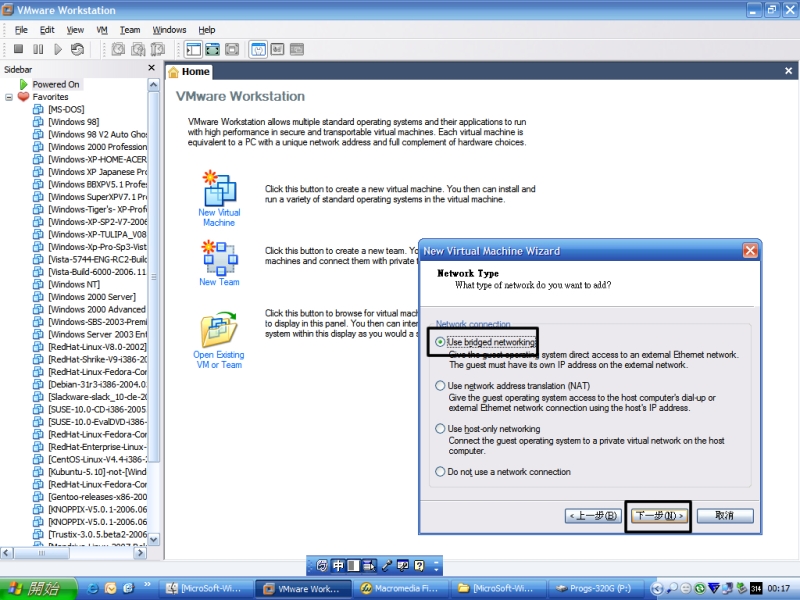Click the Take Snapshot toolbar icon
800x600 pixels.
118,49
